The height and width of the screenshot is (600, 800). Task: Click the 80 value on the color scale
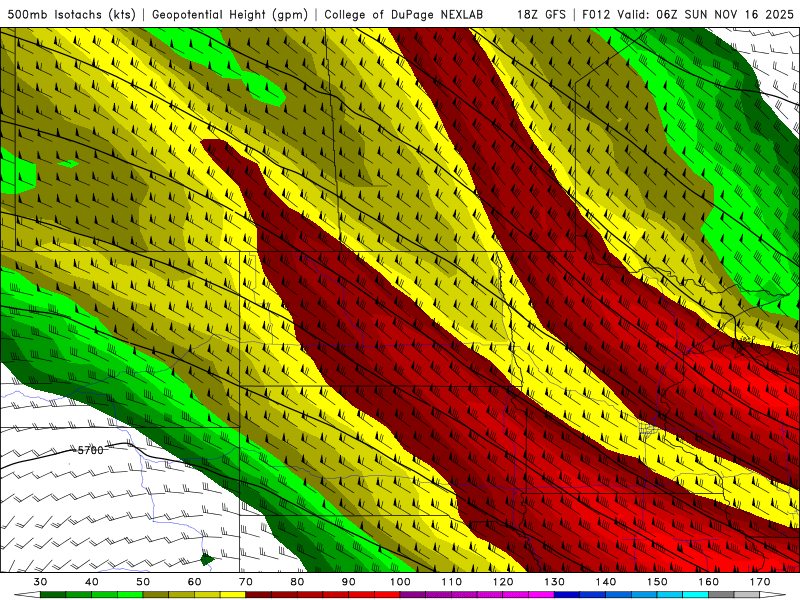(x=297, y=582)
